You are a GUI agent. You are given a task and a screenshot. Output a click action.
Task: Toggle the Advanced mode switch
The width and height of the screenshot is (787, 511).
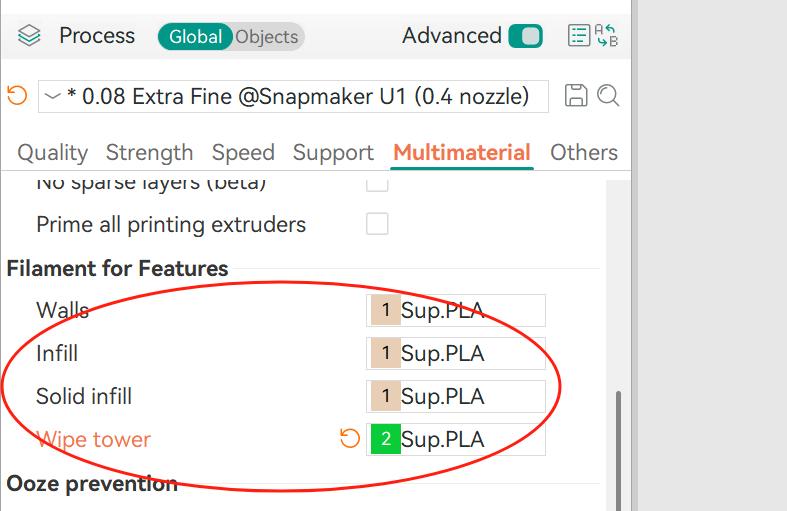click(x=525, y=36)
